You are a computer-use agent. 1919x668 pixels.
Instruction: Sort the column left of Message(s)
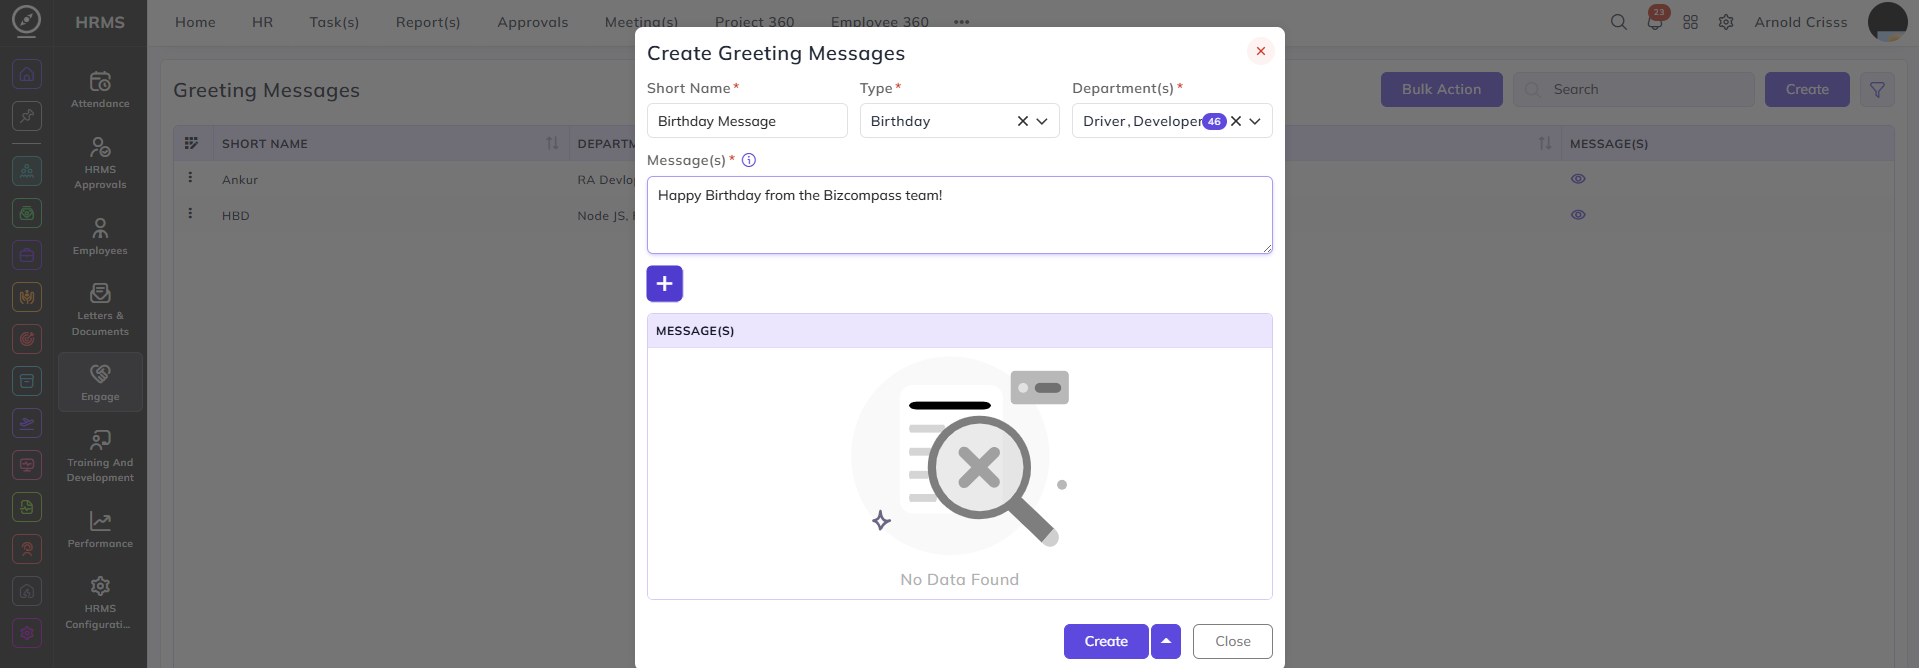pyautogui.click(x=1545, y=143)
